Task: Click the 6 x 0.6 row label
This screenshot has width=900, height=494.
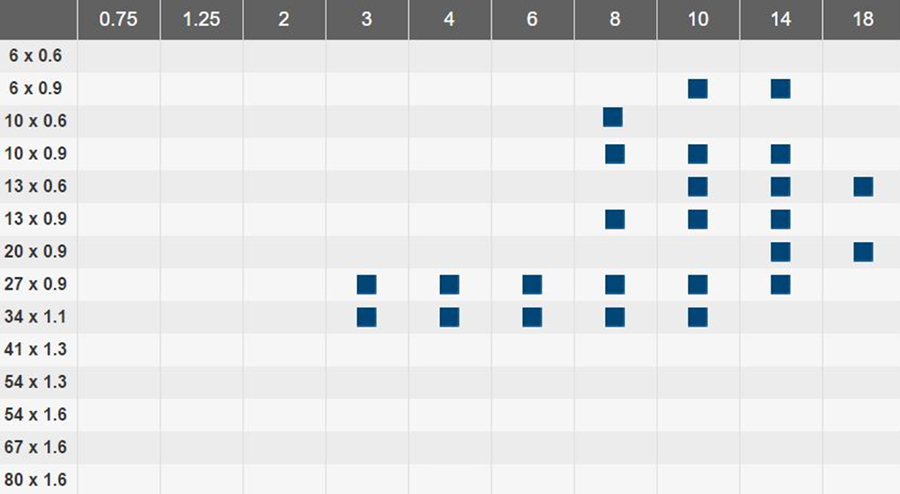Action: click(x=36, y=56)
